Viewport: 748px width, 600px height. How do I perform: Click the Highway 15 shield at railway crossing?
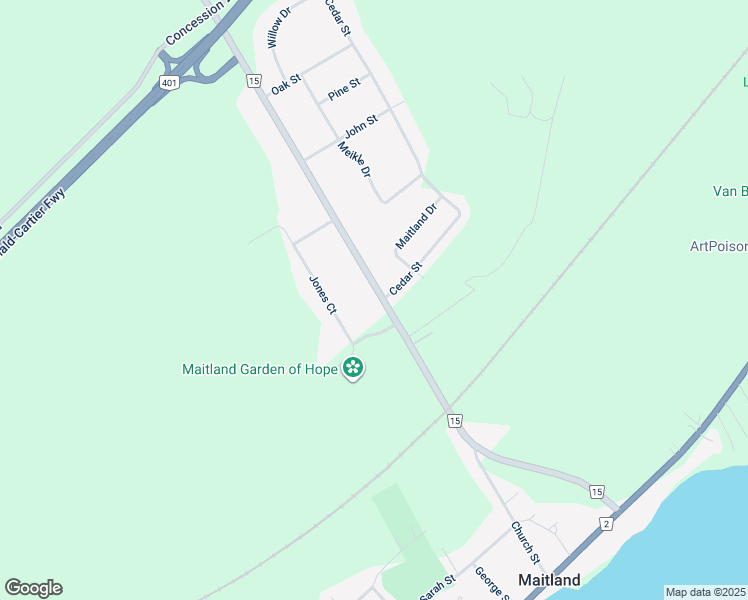pyautogui.click(x=455, y=421)
